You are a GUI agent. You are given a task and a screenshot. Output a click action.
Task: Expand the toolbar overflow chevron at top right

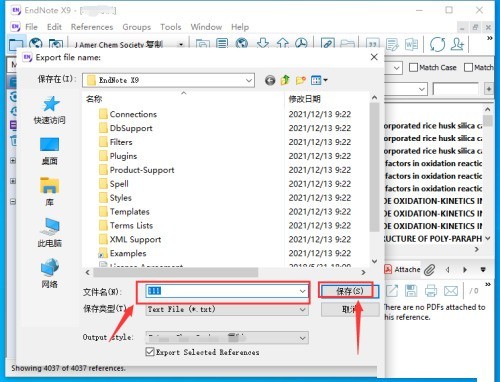(490, 38)
